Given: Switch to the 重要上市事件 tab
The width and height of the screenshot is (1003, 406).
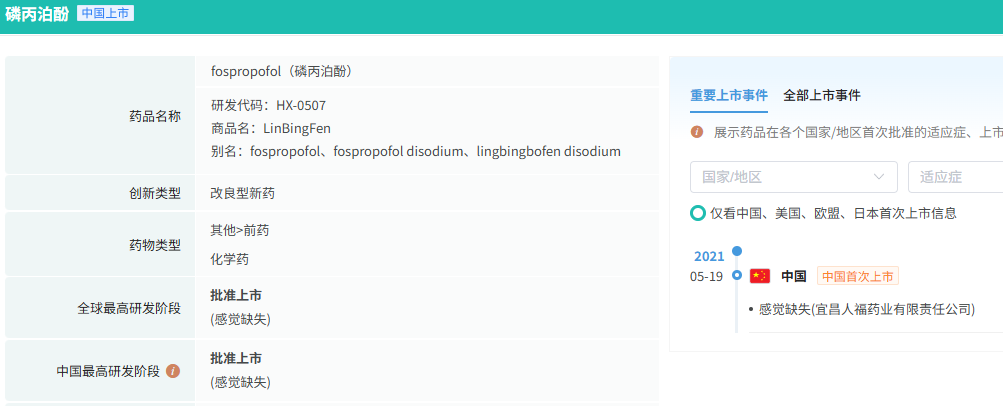Looking at the screenshot, I should (729, 95).
